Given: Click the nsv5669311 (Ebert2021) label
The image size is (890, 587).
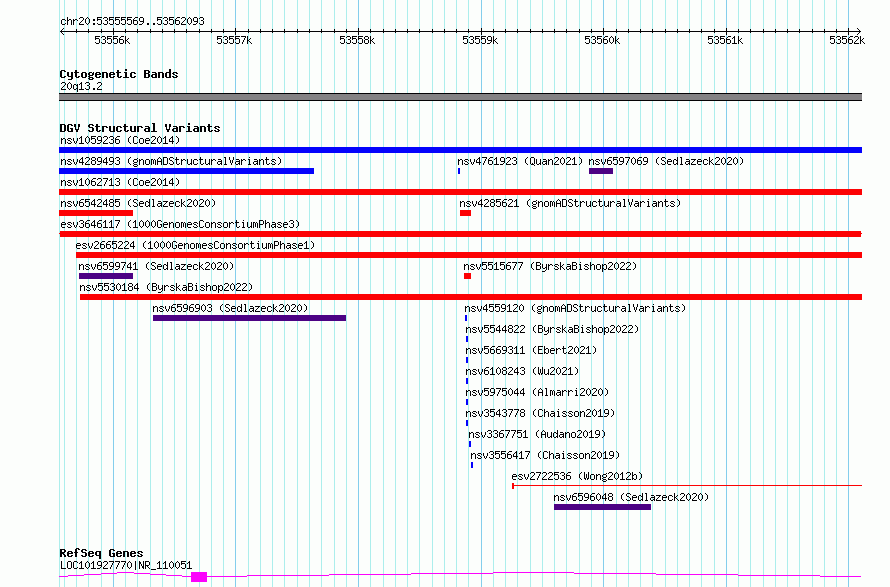Looking at the screenshot, I should [531, 350].
